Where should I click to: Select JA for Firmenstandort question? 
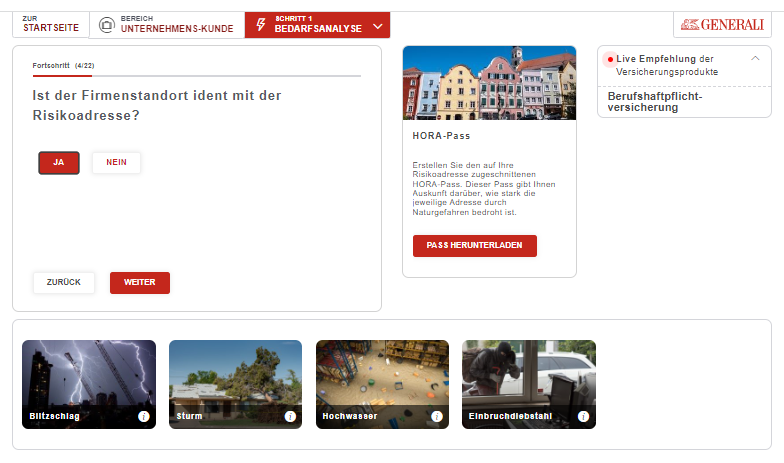tap(59, 163)
